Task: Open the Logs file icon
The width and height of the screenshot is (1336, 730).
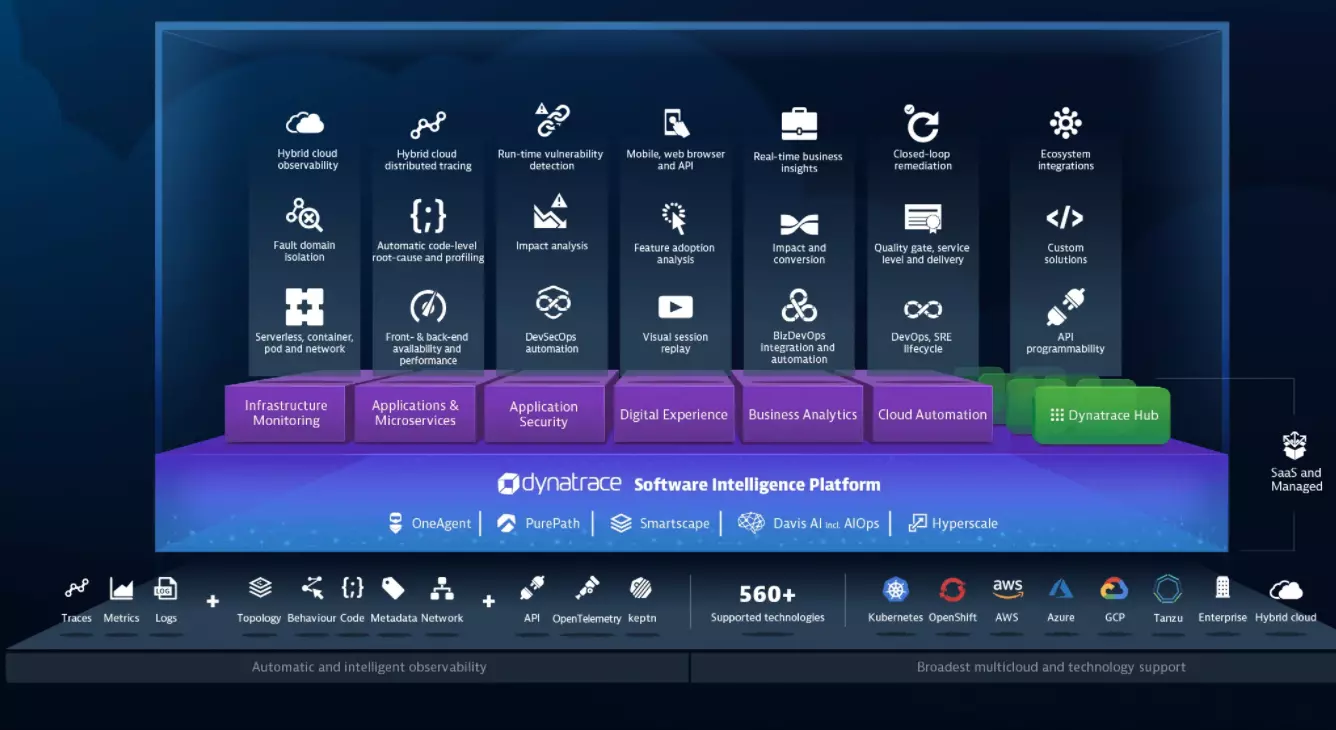Action: point(166,588)
